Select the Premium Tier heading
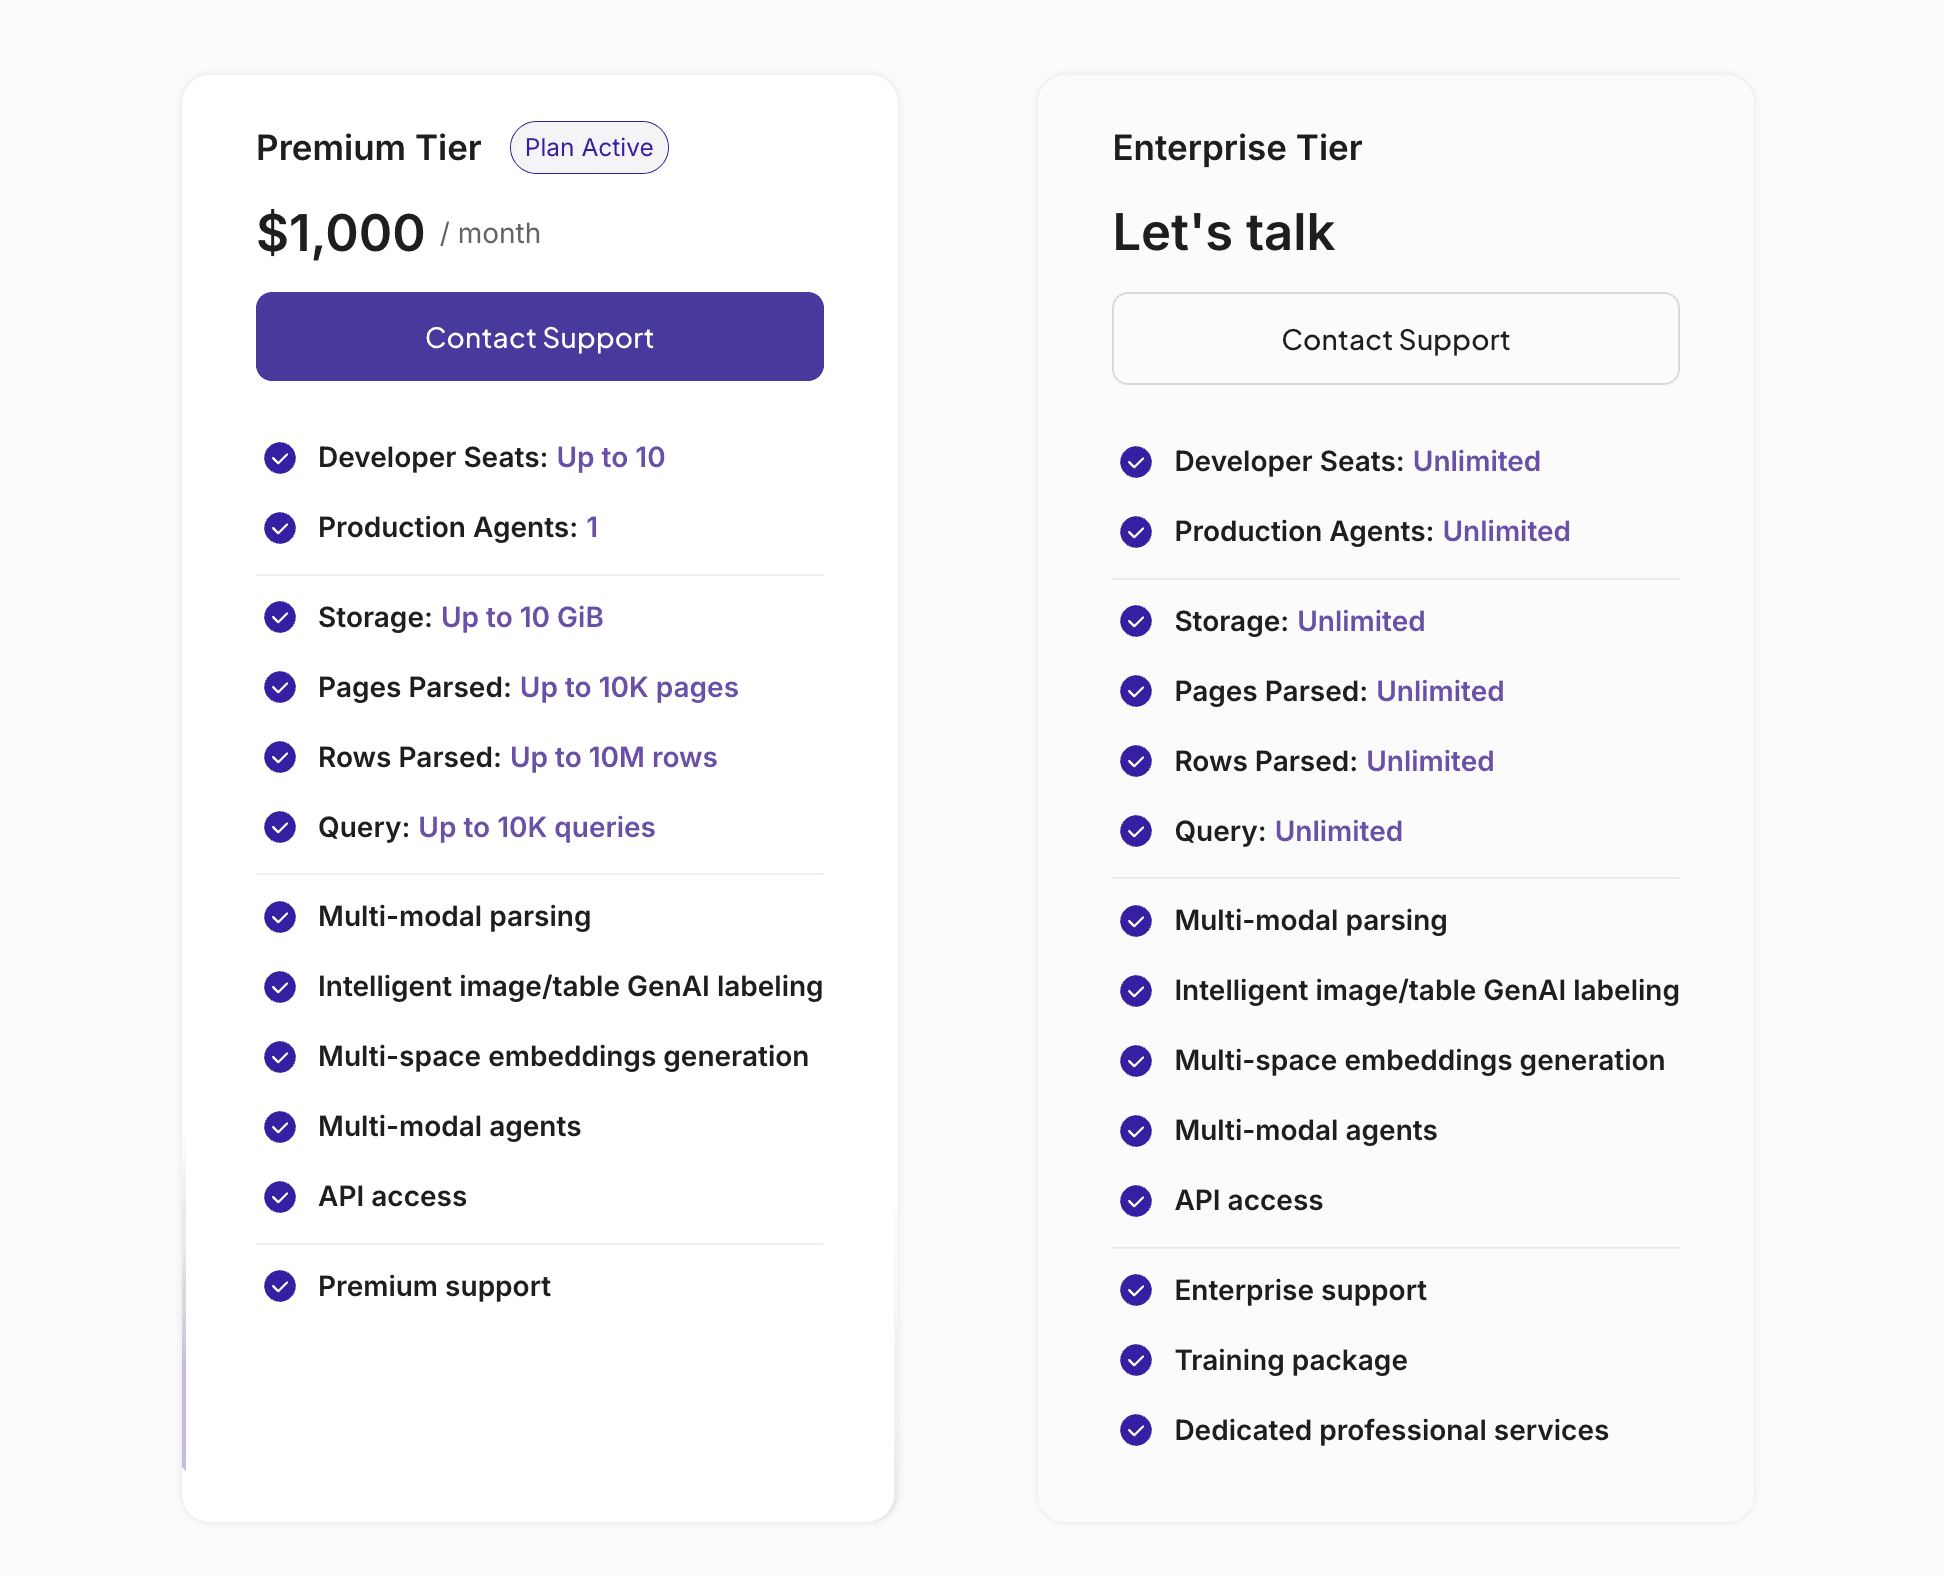Viewport: 1943px width, 1577px height. pyautogui.click(x=368, y=147)
